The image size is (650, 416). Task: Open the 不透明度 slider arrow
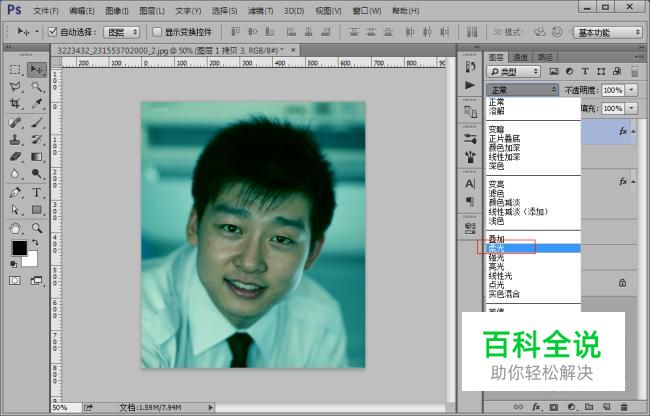(x=631, y=90)
